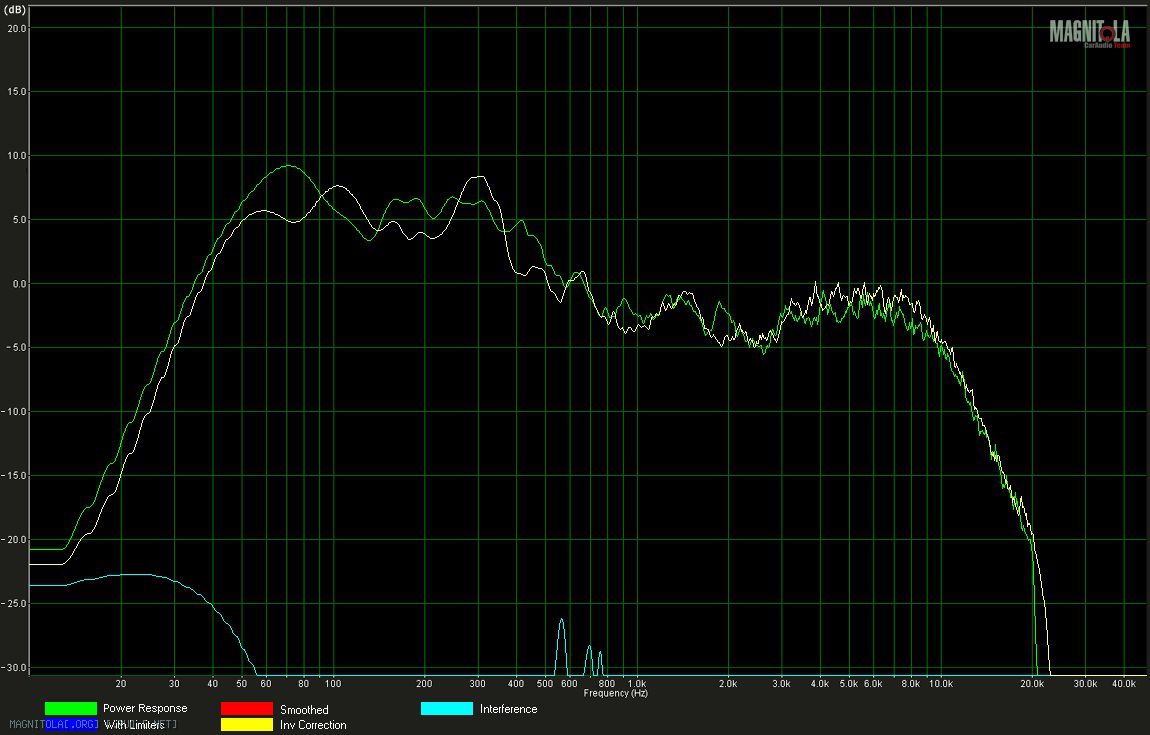Click the yellow Inv Correction swatch
The image size is (1150, 735).
tap(246, 724)
